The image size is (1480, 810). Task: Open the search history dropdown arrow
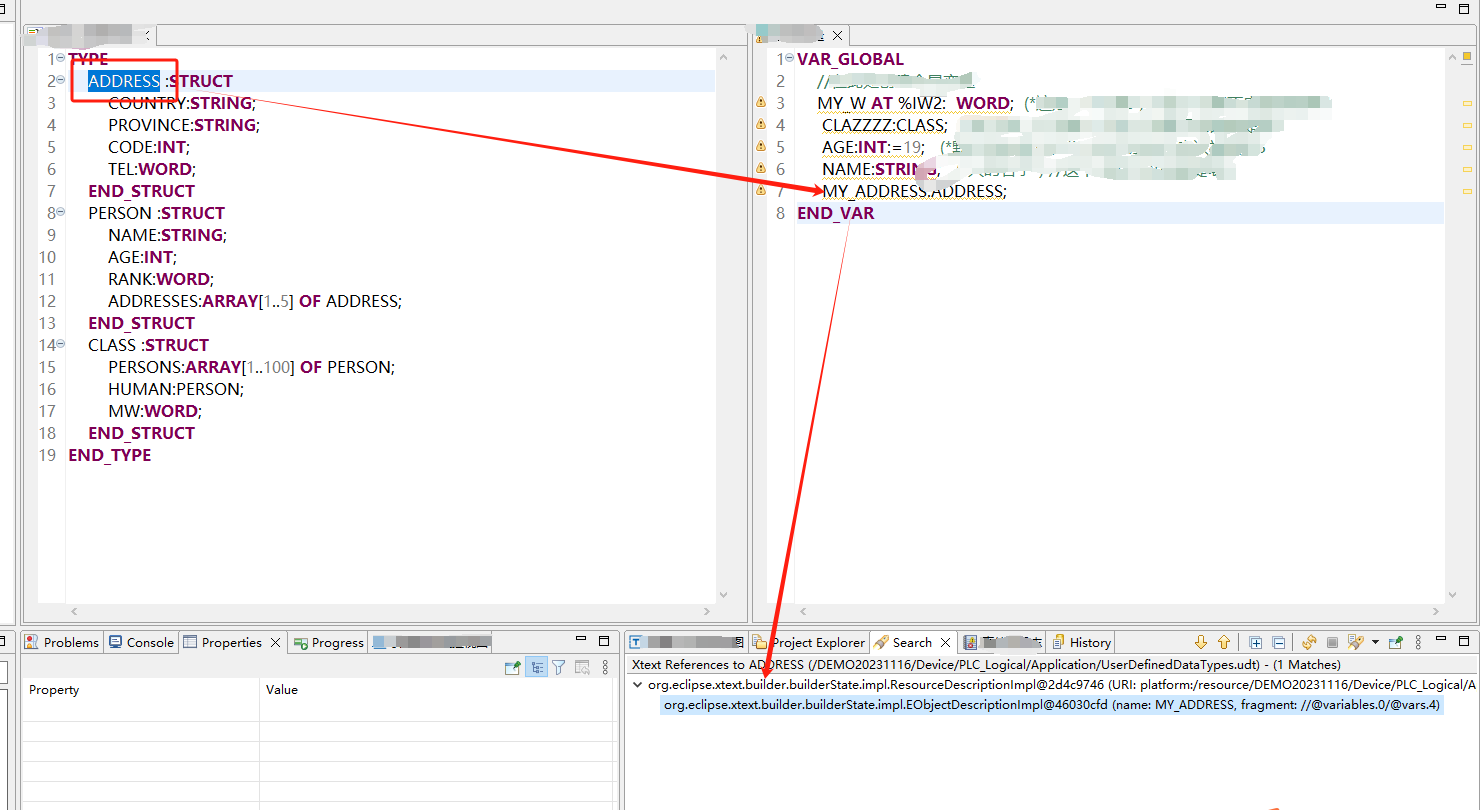pyautogui.click(x=1375, y=642)
